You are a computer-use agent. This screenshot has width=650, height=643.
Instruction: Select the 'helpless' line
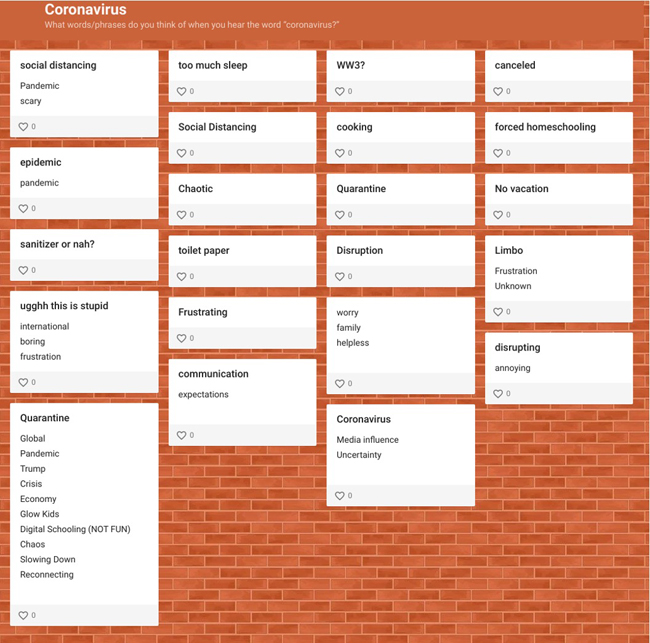353,343
